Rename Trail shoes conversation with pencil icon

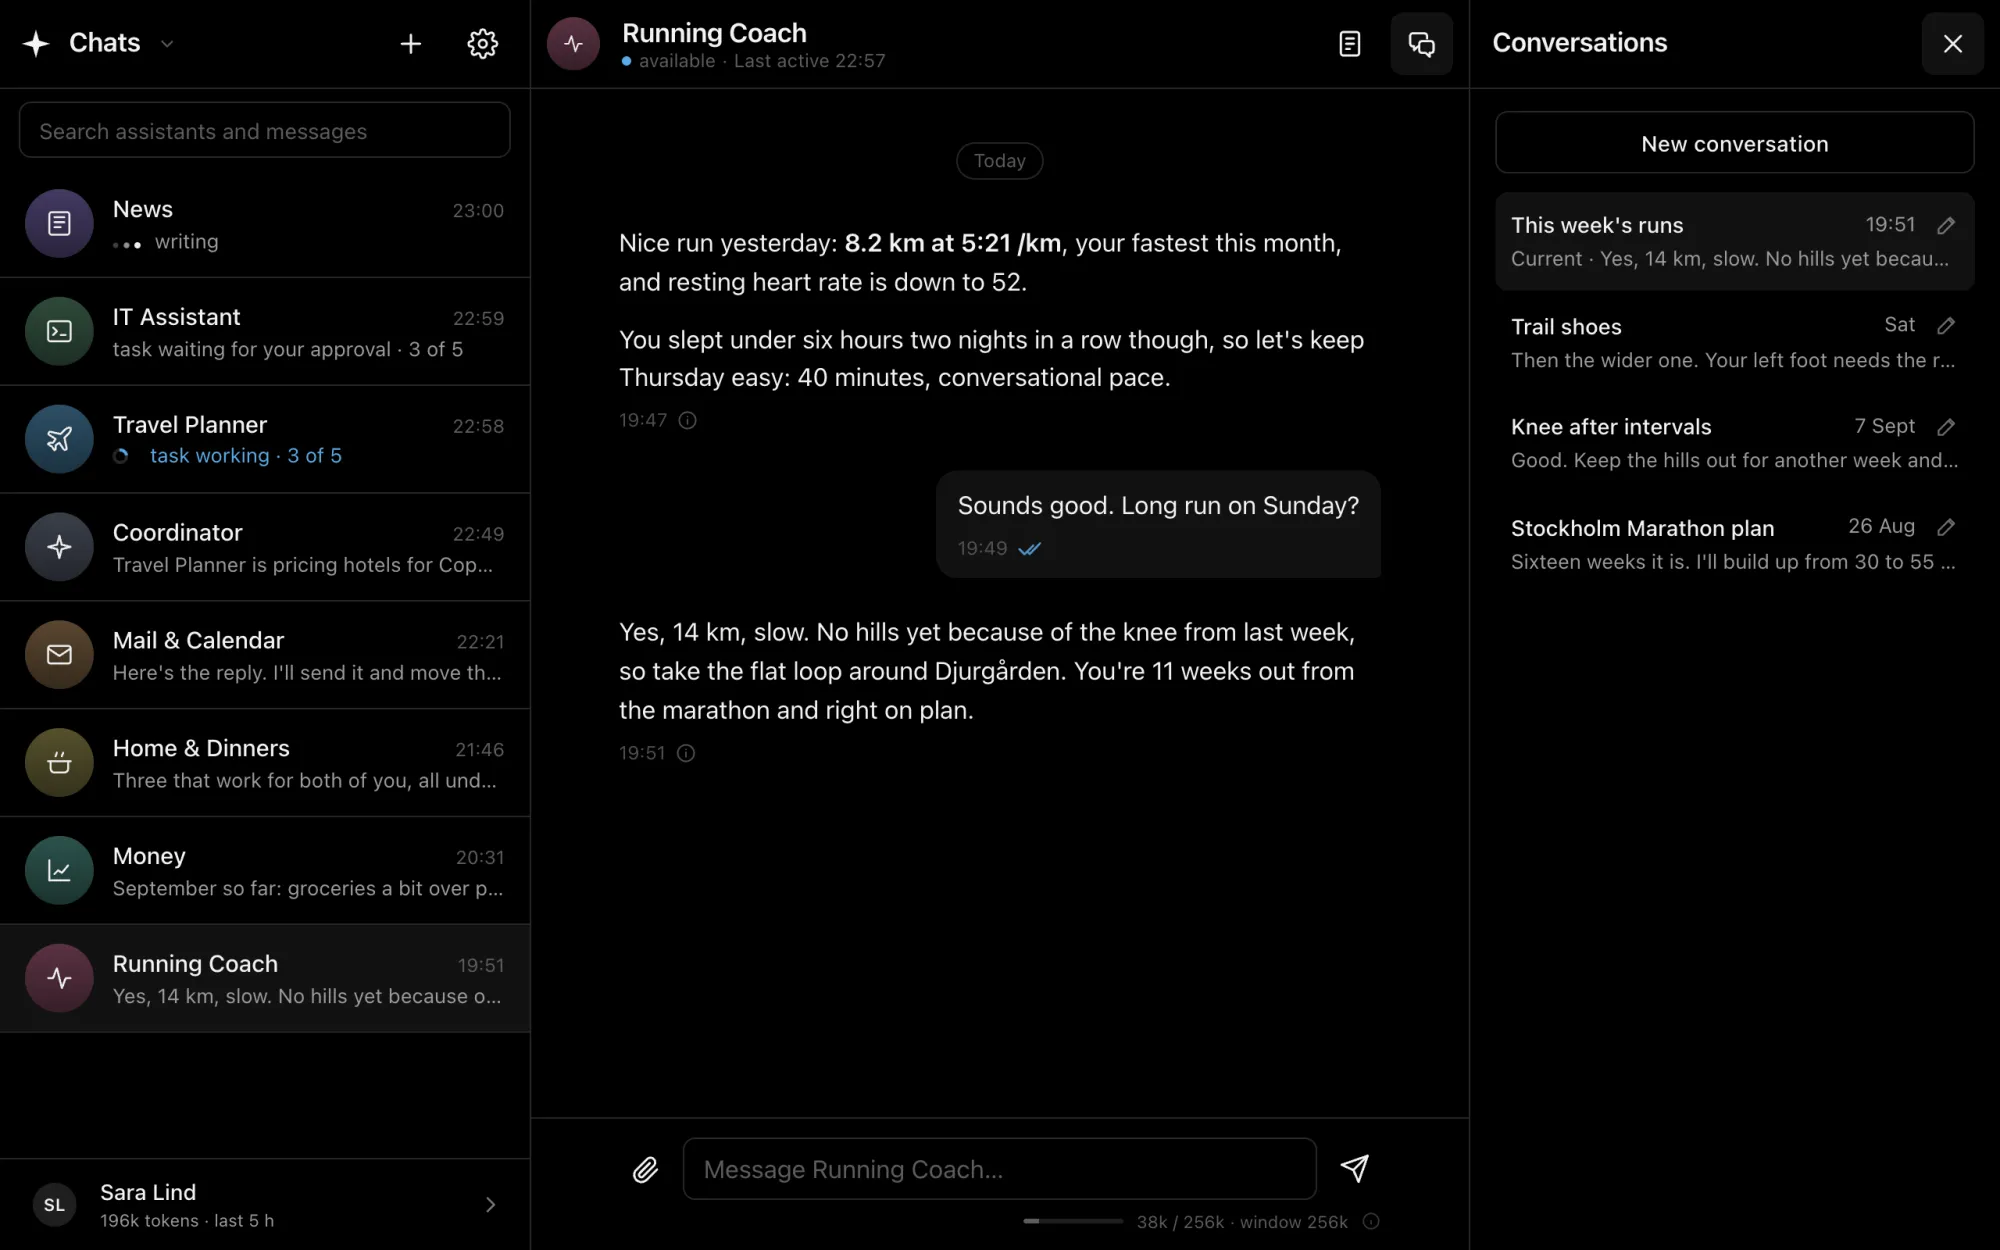(1945, 326)
